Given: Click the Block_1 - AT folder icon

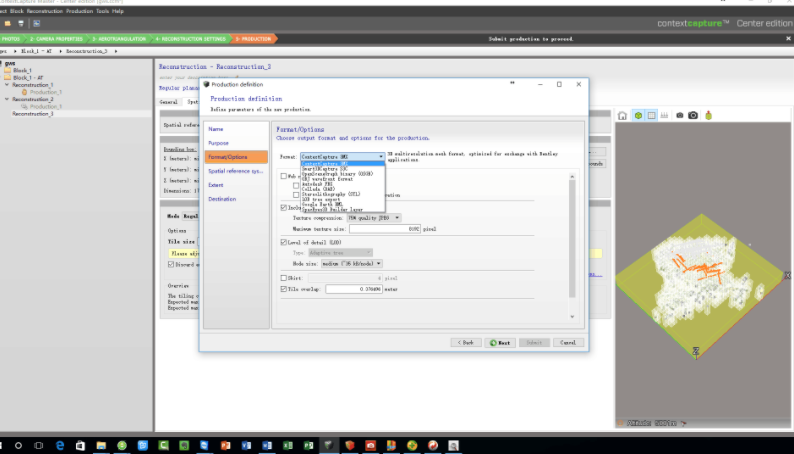Looking at the screenshot, I should 8,77.
